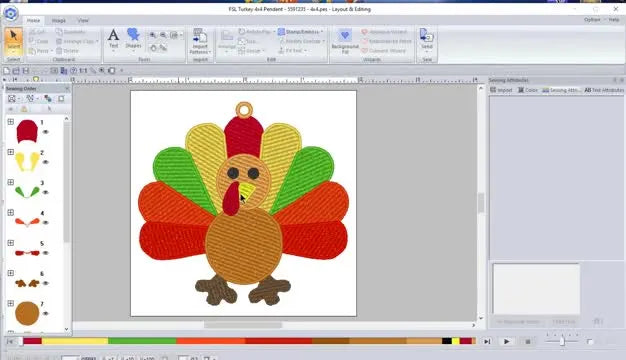
Task: Switch to the Image ribbon tab
Action: (59, 20)
